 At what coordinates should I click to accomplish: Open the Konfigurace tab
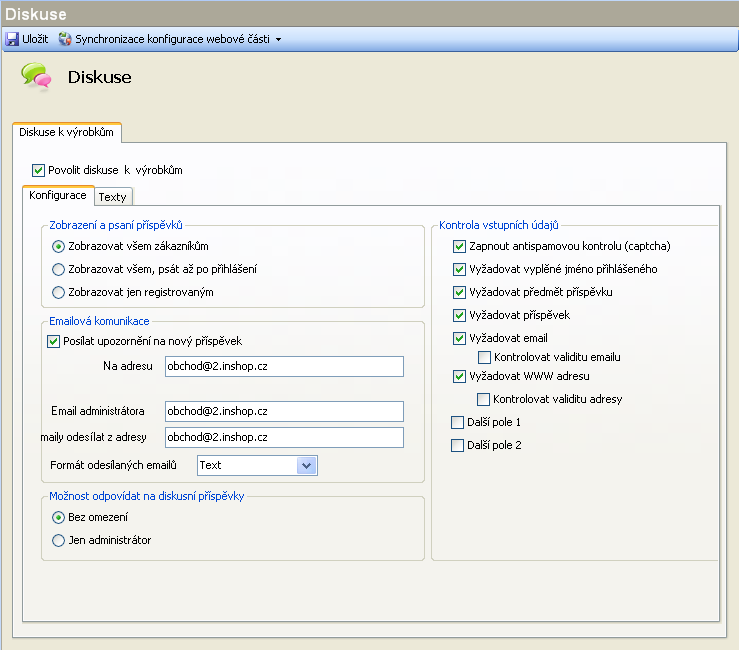pos(57,196)
